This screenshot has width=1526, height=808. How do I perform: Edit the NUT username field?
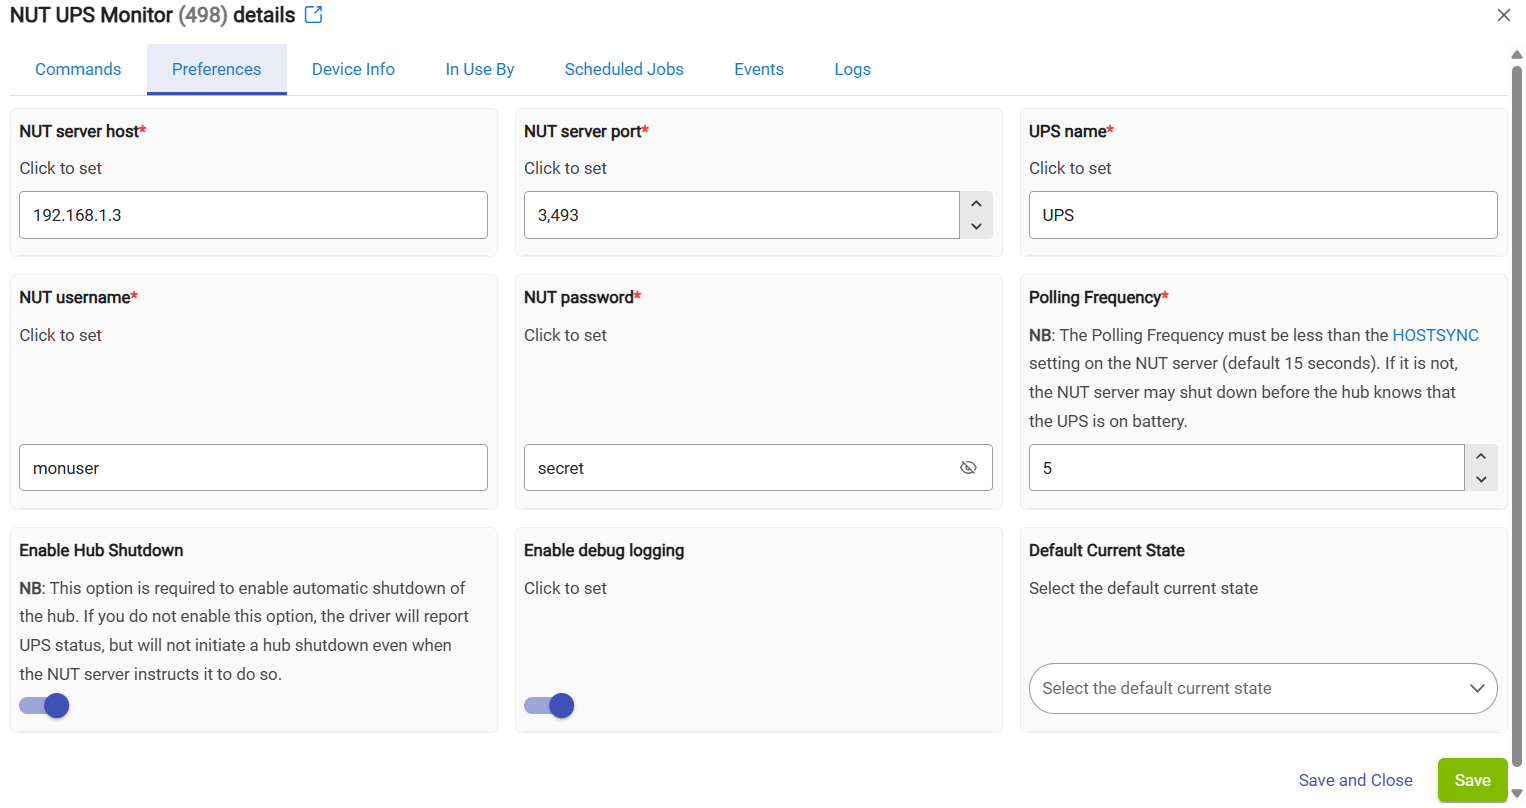(253, 468)
